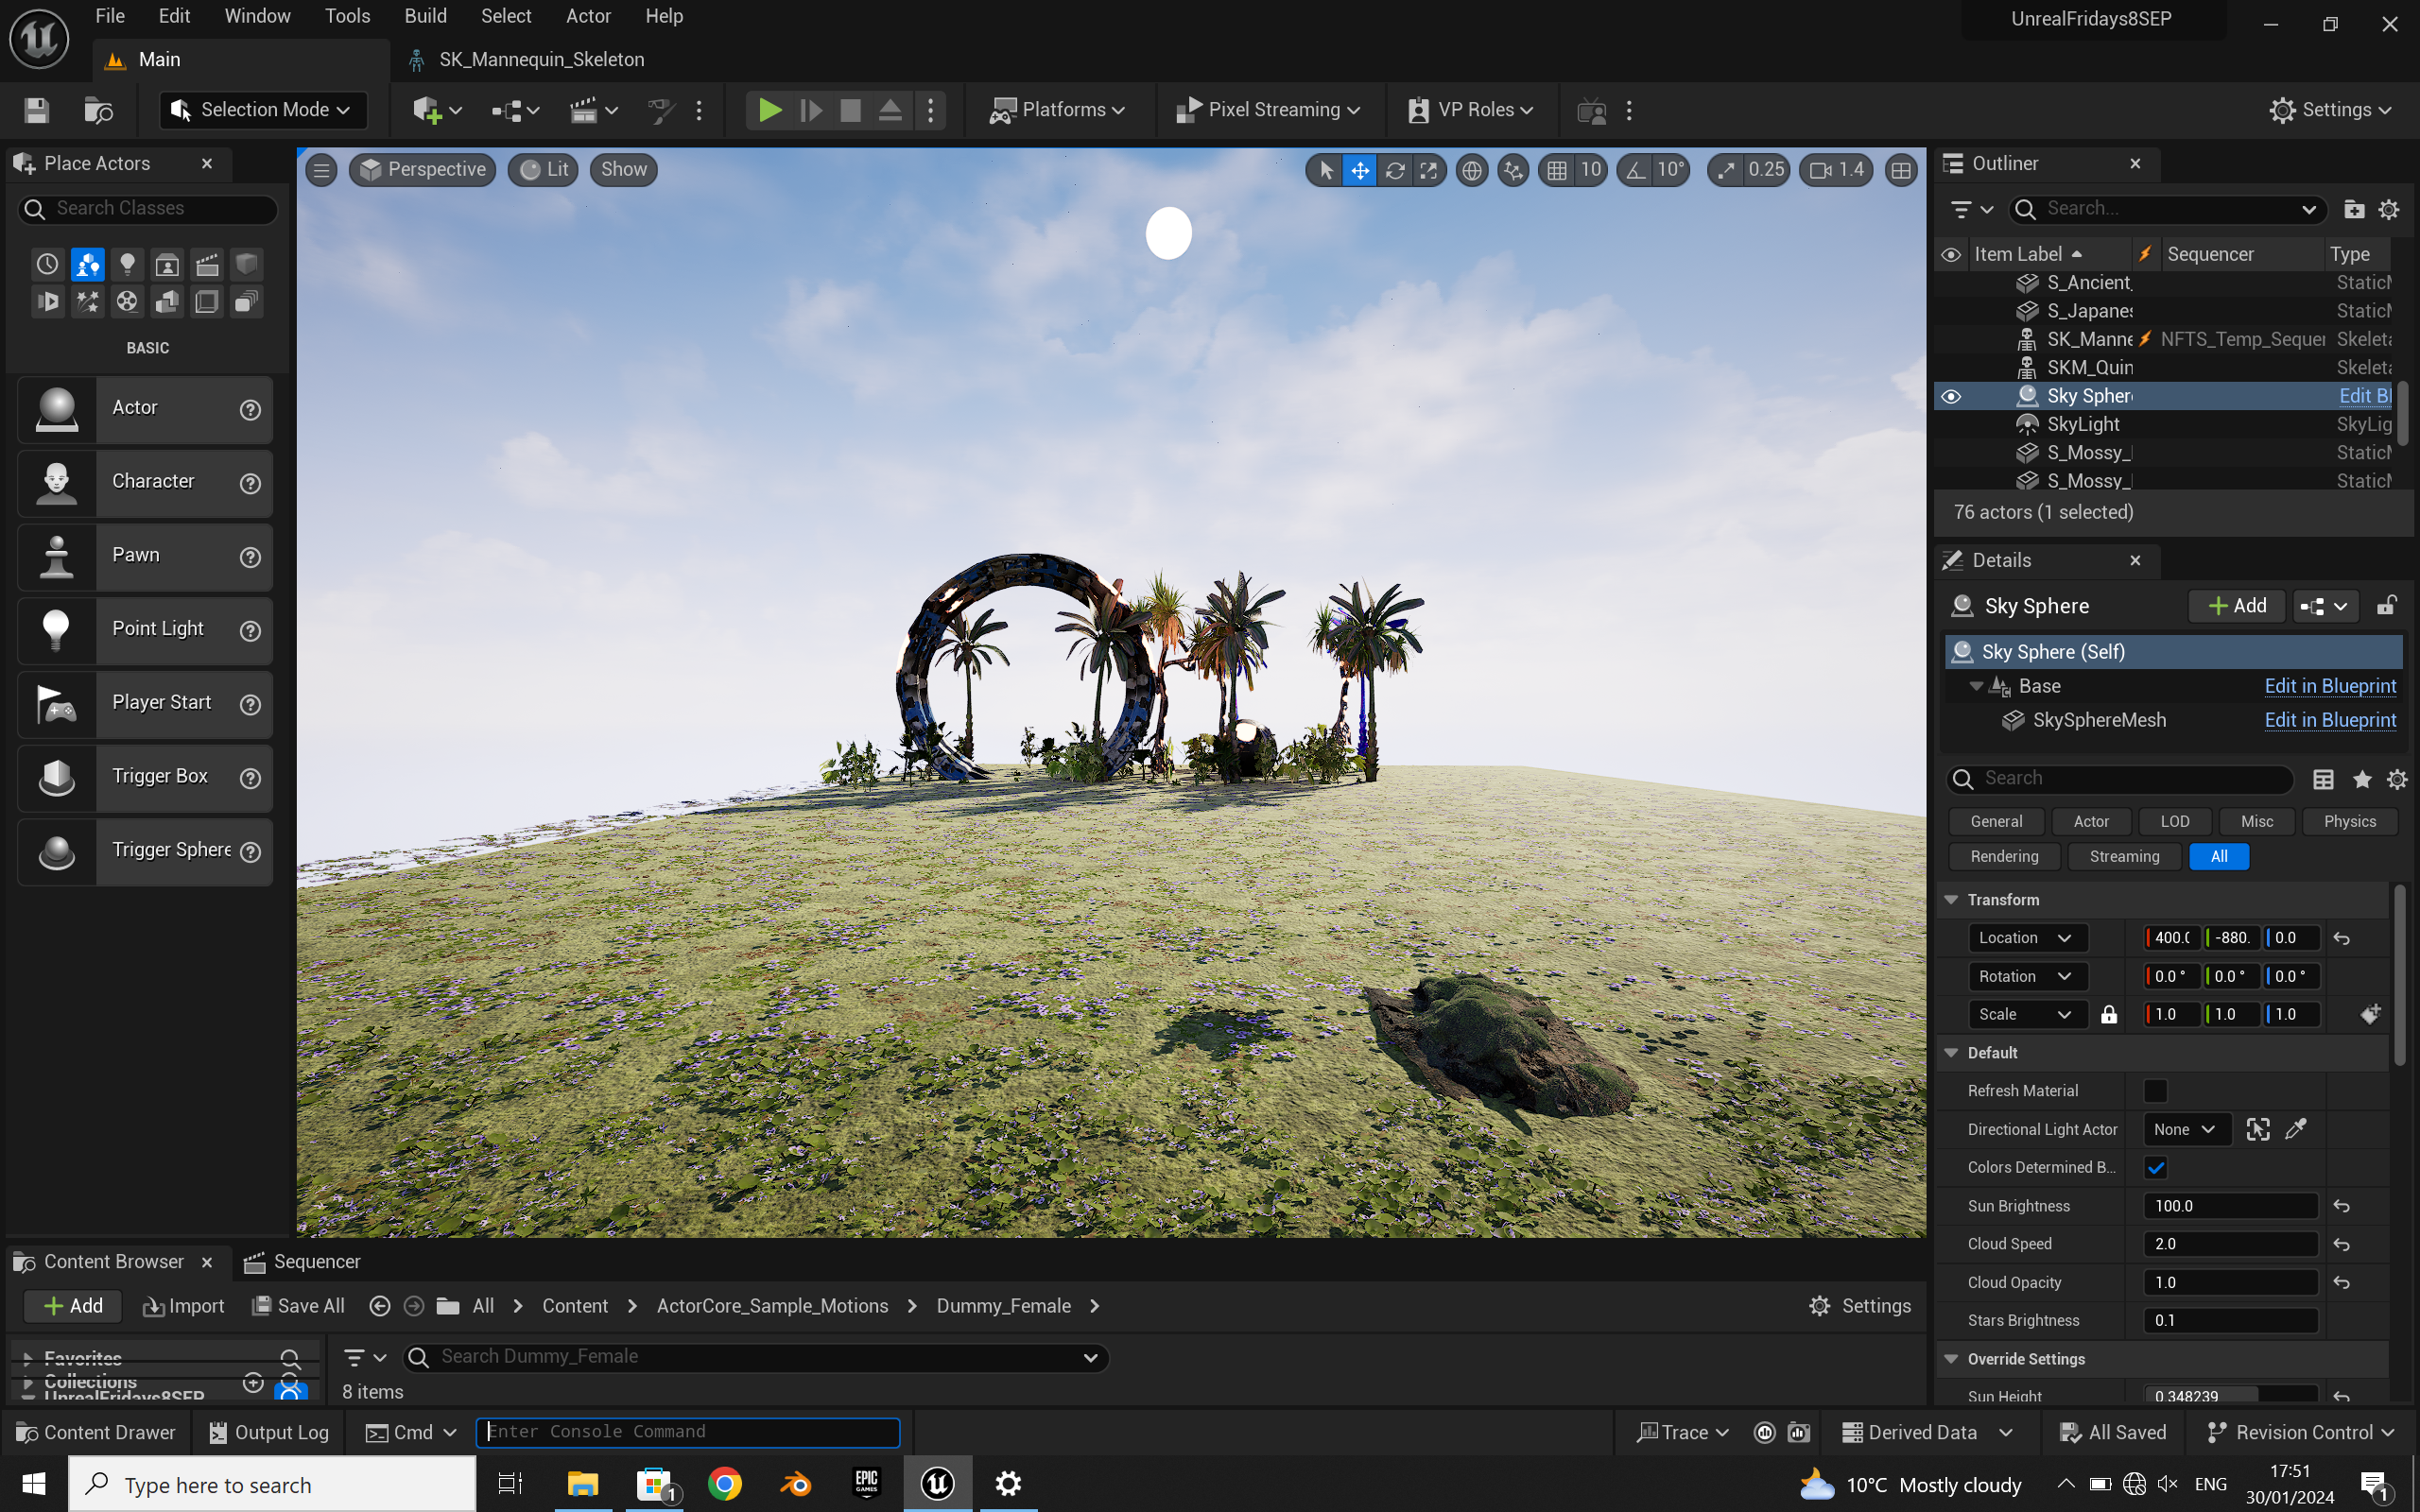Hide the Sky Sphere using its eye icon
2420x1512 pixels.
tap(1951, 396)
